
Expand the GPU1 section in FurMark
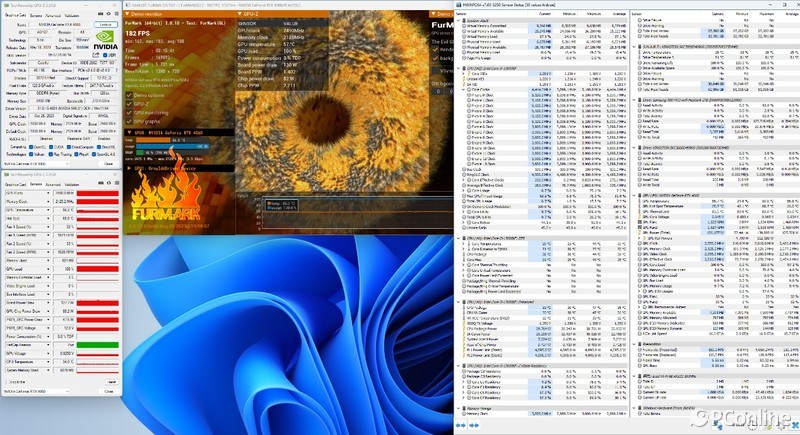point(129,168)
